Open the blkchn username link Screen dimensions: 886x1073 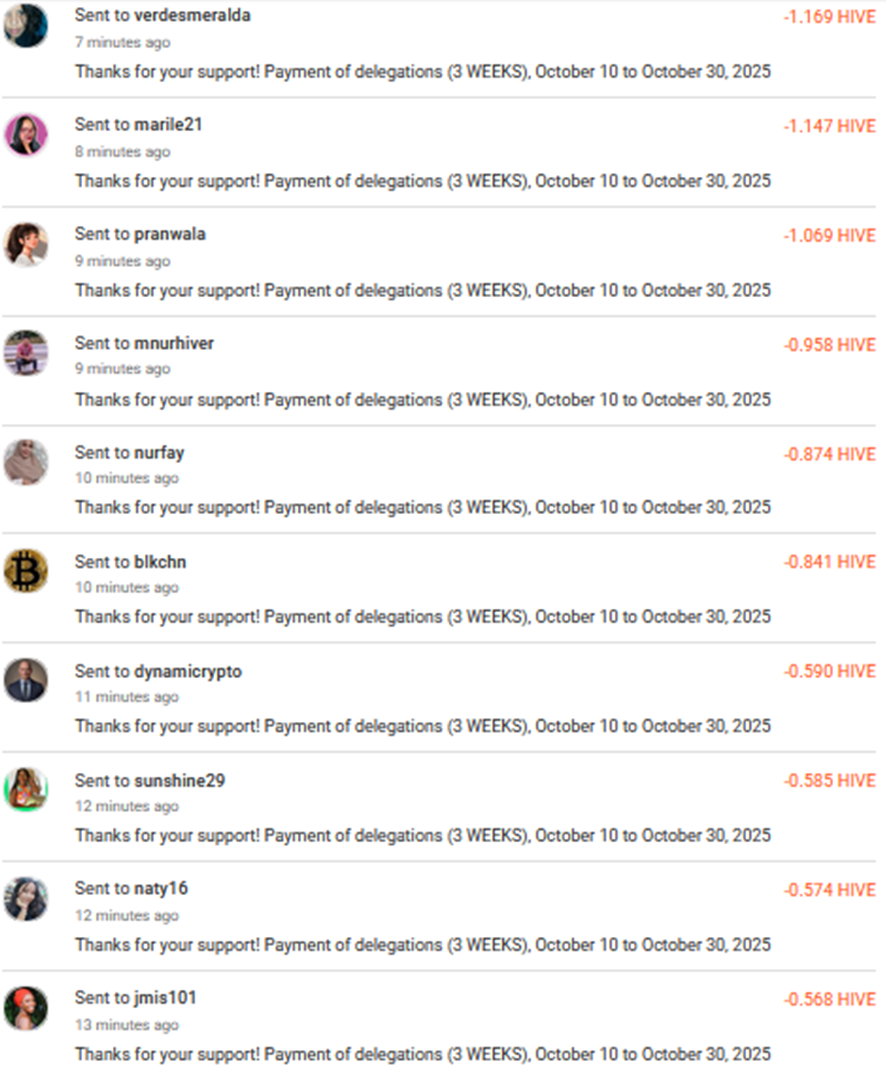160,562
